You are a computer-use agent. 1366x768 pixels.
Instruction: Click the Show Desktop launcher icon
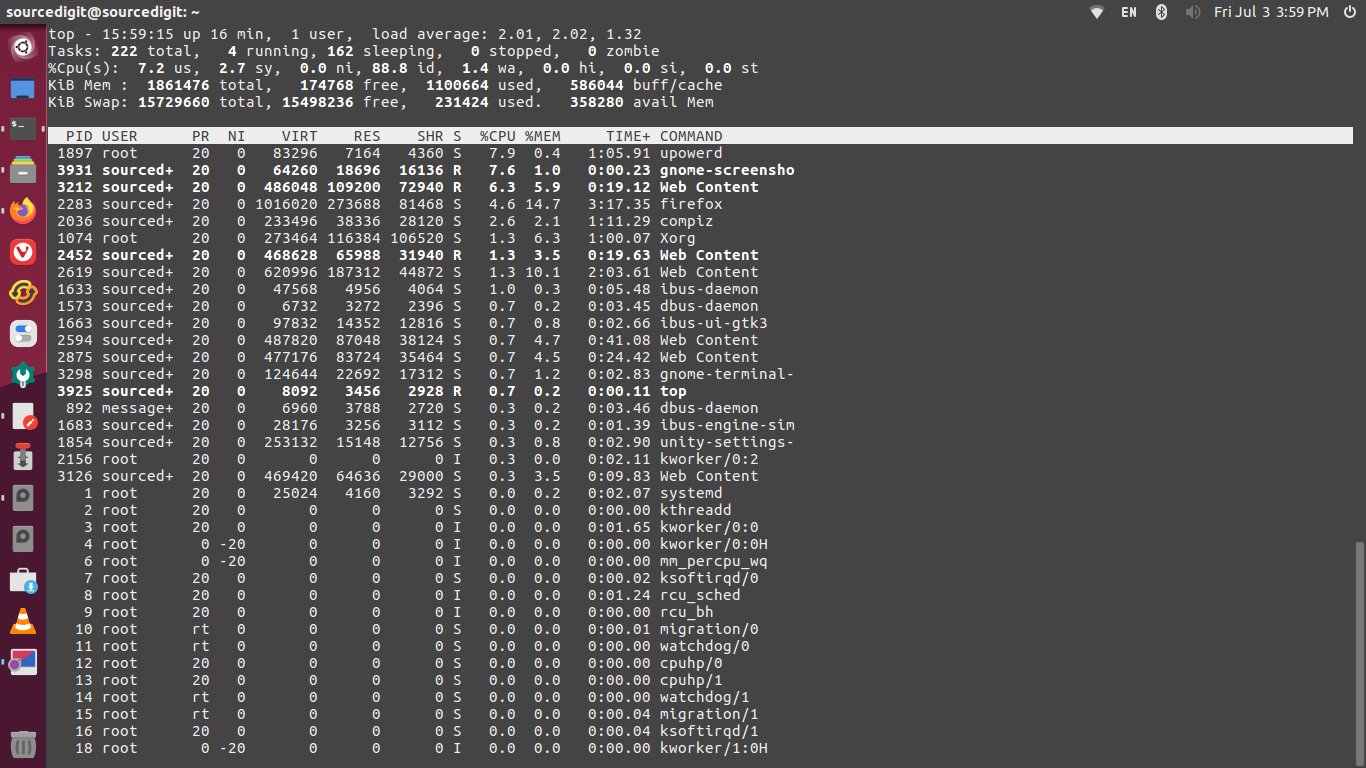(23, 88)
